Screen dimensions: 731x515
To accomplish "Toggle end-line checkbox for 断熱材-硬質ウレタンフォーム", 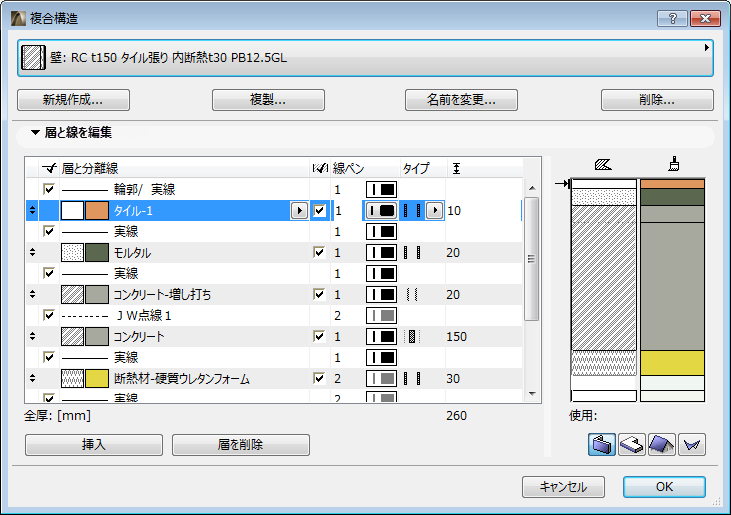I will [319, 378].
